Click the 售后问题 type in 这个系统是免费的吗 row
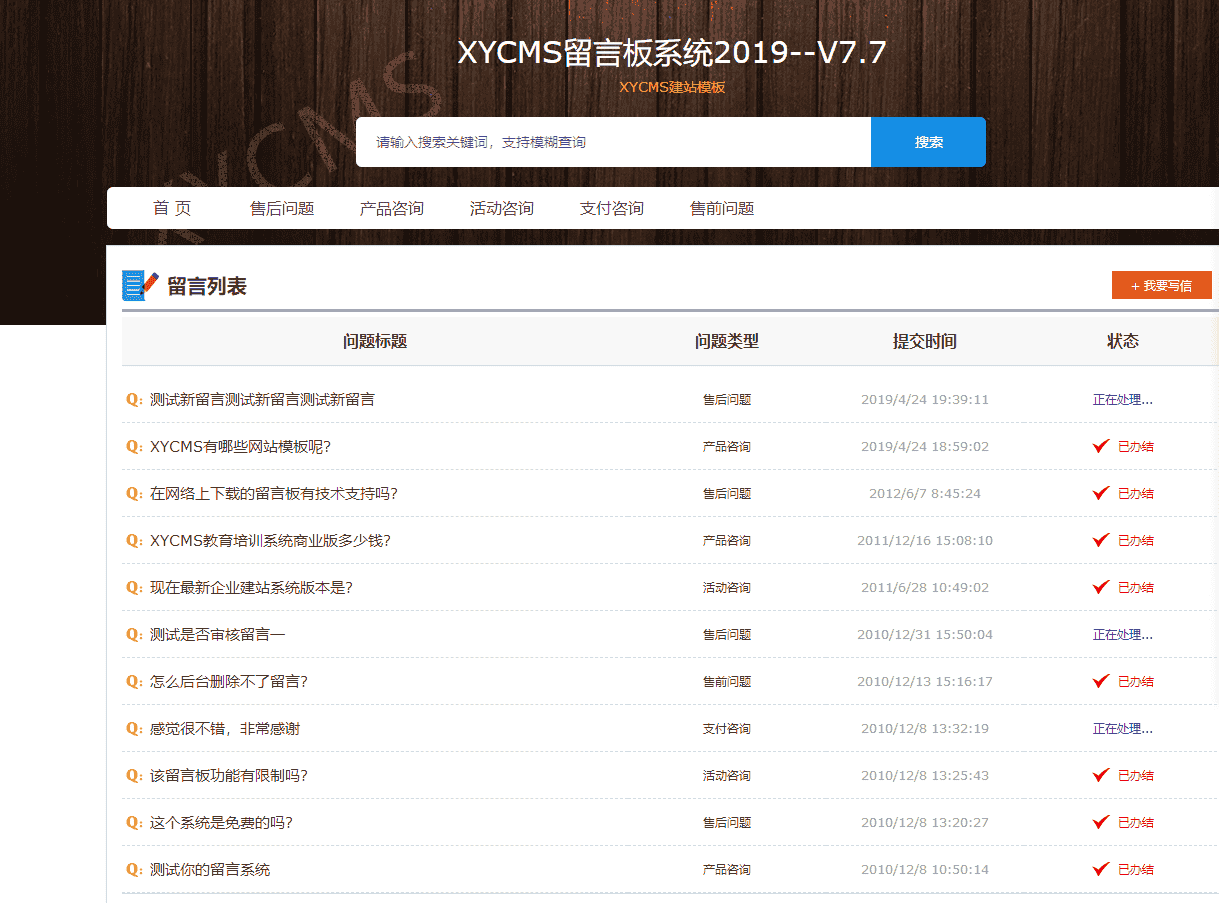This screenshot has height=903, width=1219. (727, 823)
